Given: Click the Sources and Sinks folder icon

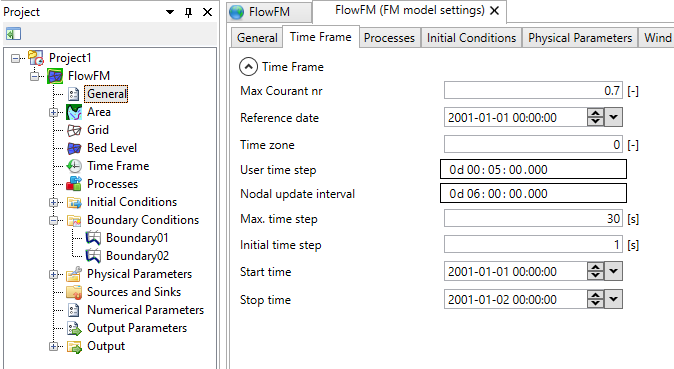Looking at the screenshot, I should point(74,292).
